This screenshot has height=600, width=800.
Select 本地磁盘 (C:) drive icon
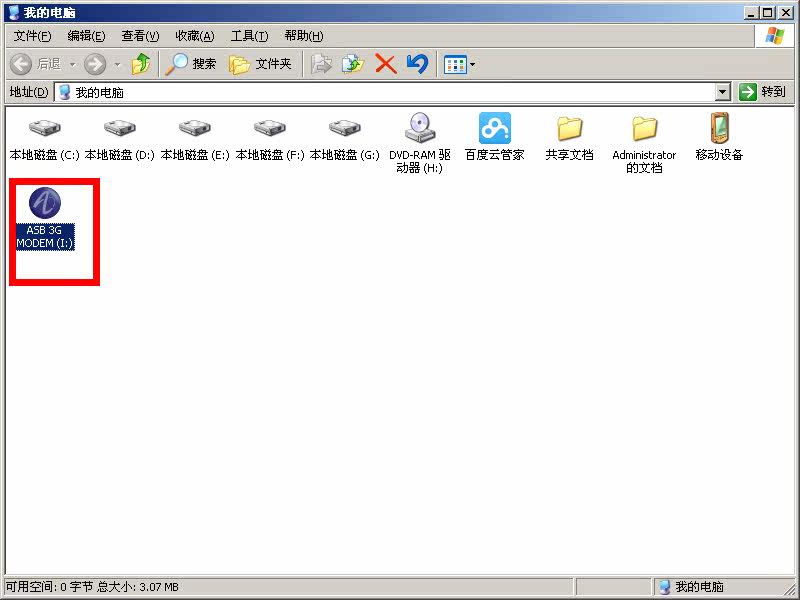(44, 129)
